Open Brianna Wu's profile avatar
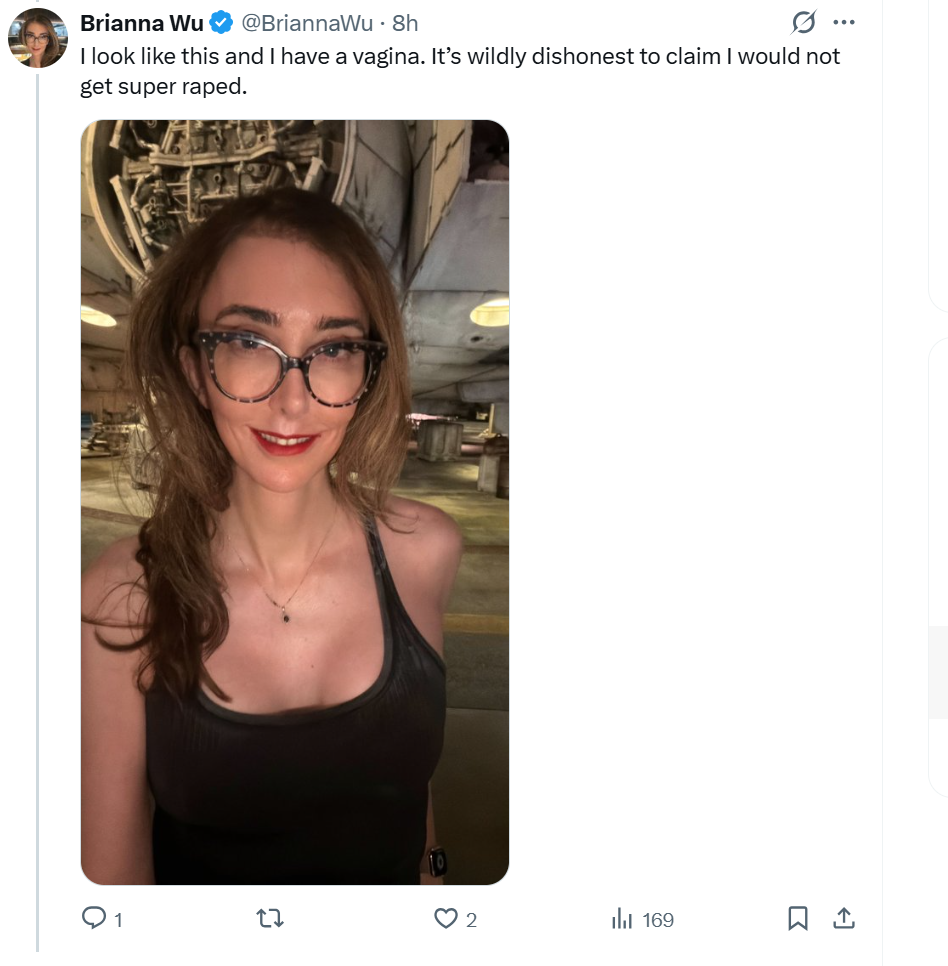 coord(38,38)
